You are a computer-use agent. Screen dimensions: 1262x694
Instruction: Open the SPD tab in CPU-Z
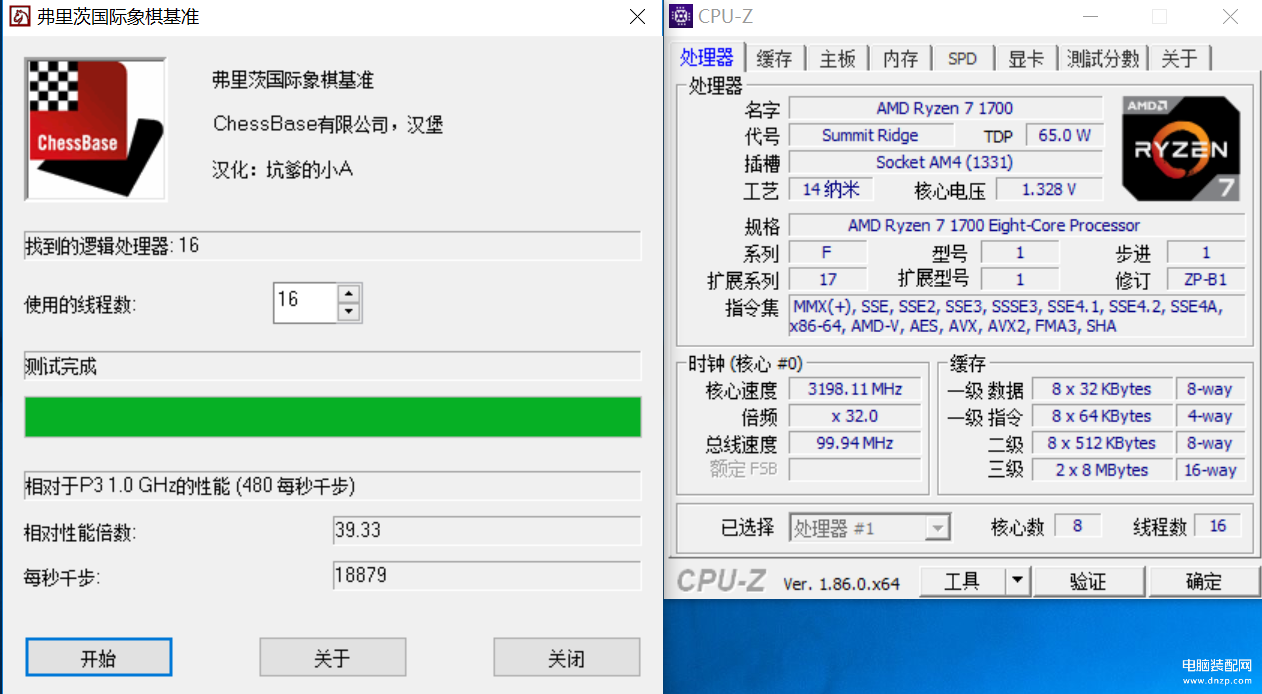(962, 59)
